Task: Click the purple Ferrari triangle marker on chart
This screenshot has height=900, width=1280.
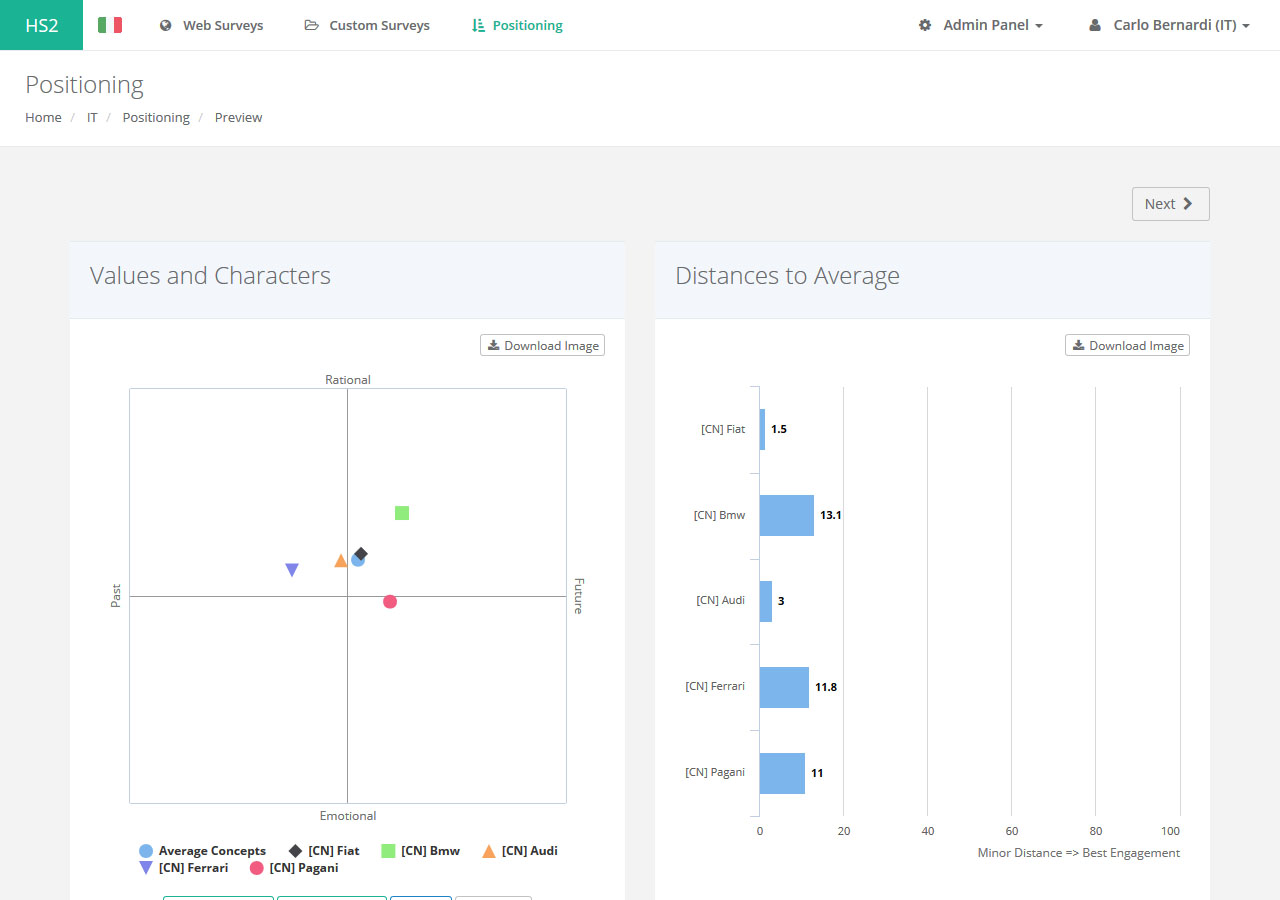Action: click(x=292, y=570)
